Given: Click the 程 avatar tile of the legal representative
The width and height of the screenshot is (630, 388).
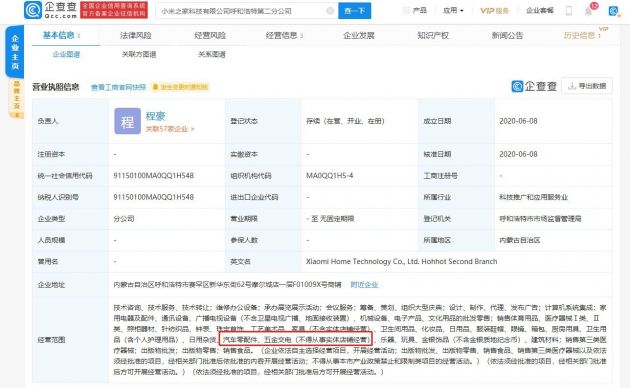Looking at the screenshot, I should point(127,121).
